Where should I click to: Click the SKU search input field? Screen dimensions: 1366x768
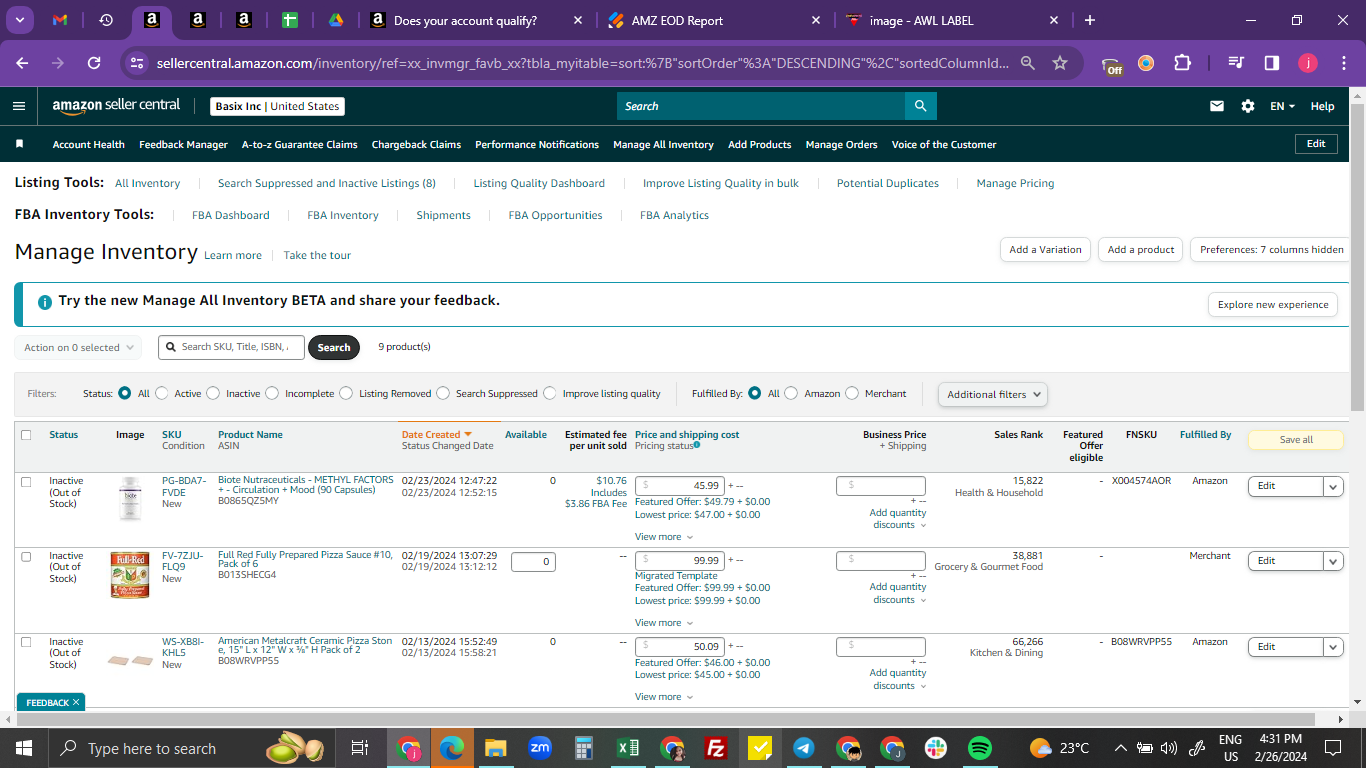point(231,347)
